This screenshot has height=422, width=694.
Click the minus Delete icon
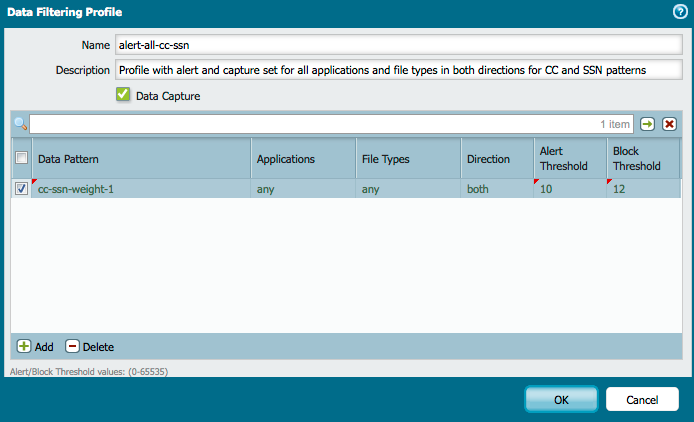click(x=72, y=347)
